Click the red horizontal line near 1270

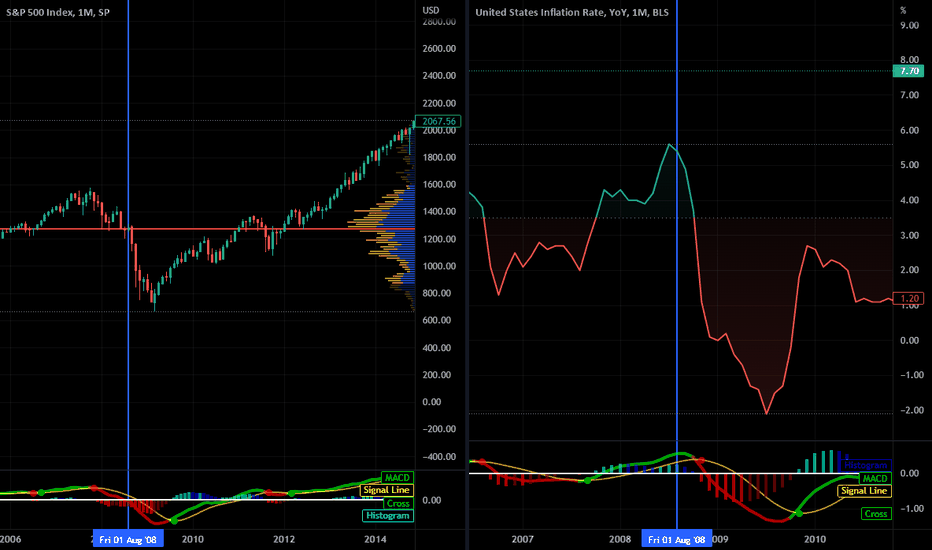coord(207,228)
